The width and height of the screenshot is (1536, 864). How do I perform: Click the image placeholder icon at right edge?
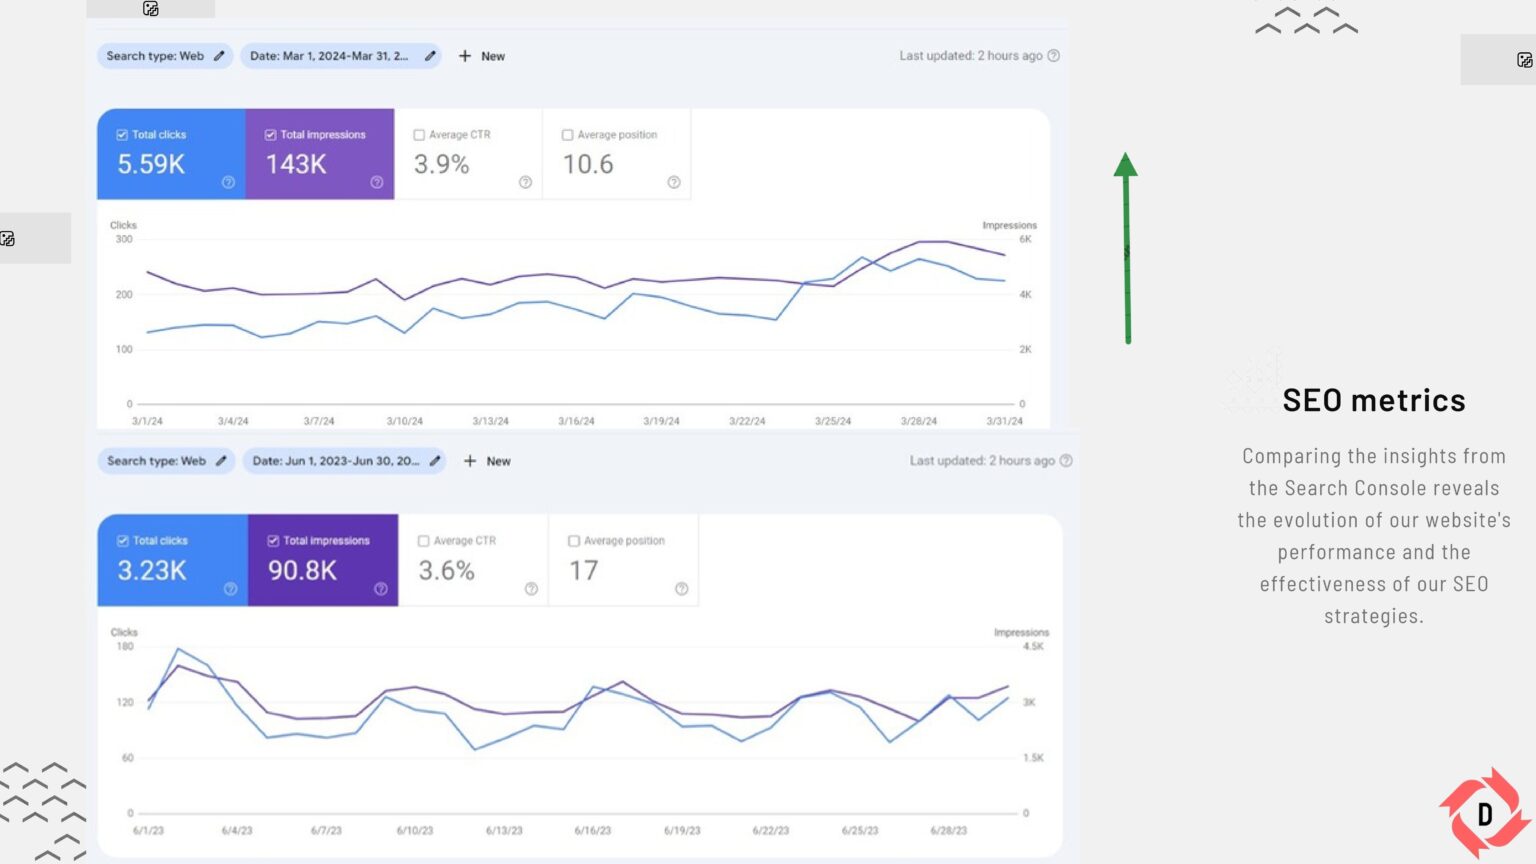1525,60
